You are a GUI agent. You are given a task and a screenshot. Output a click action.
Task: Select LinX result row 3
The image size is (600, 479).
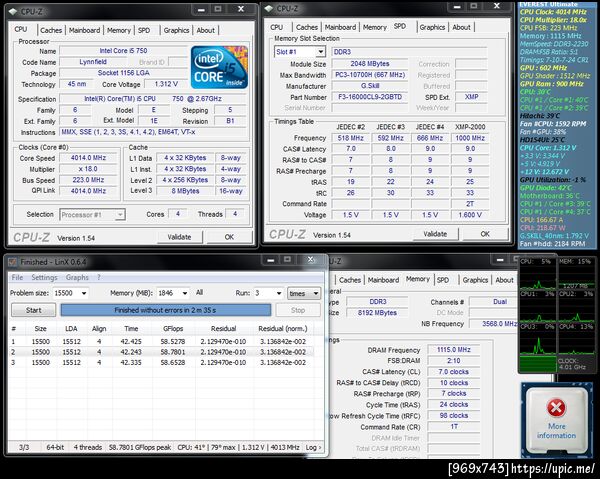point(161,362)
